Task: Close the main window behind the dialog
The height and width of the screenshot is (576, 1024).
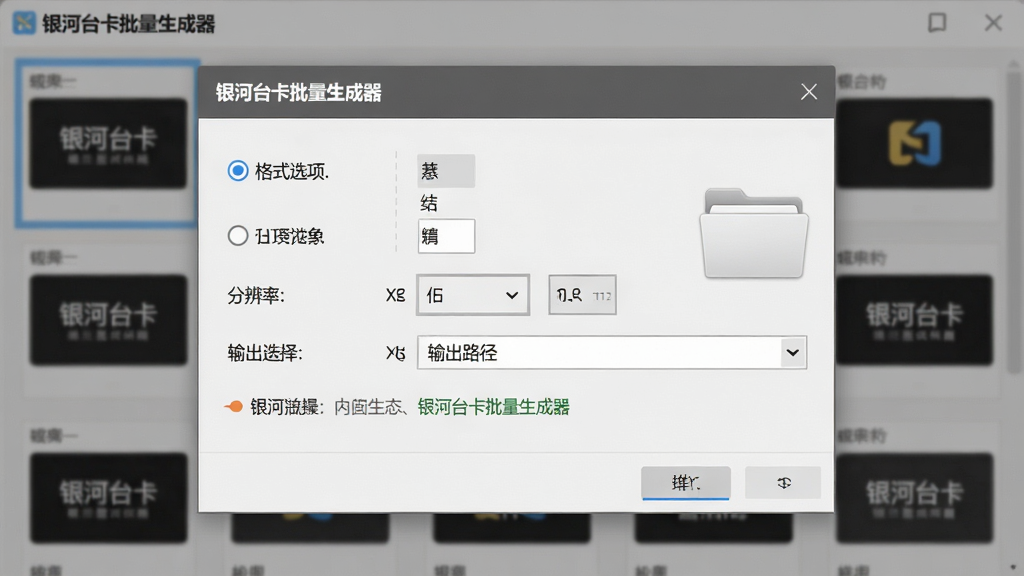Action: (993, 23)
